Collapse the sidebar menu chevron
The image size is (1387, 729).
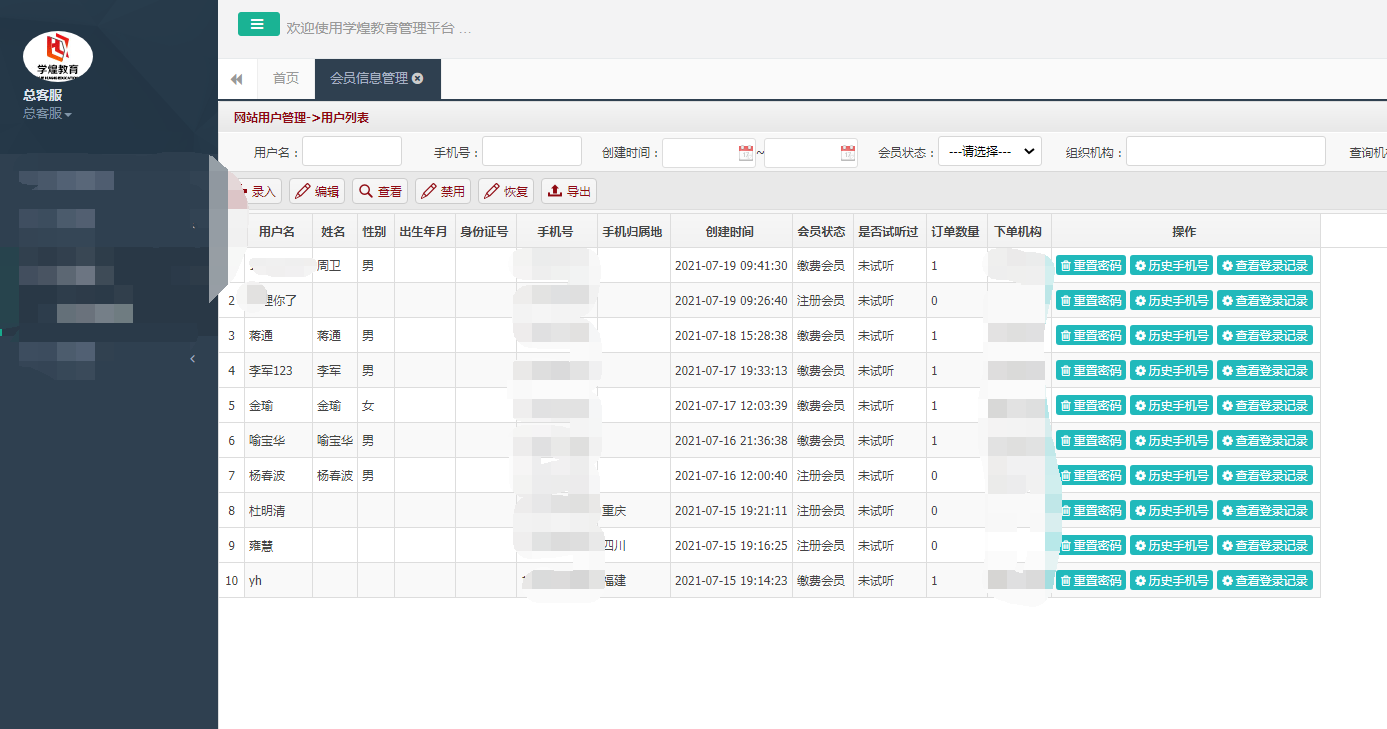click(193, 359)
